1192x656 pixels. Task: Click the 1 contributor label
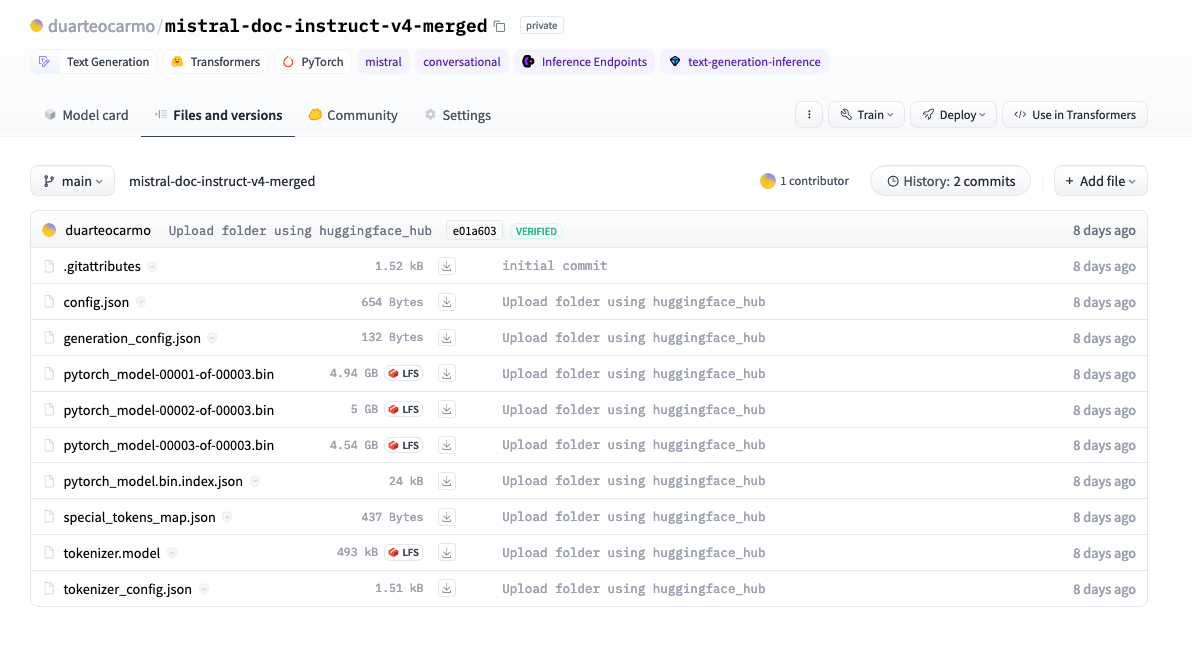click(814, 181)
